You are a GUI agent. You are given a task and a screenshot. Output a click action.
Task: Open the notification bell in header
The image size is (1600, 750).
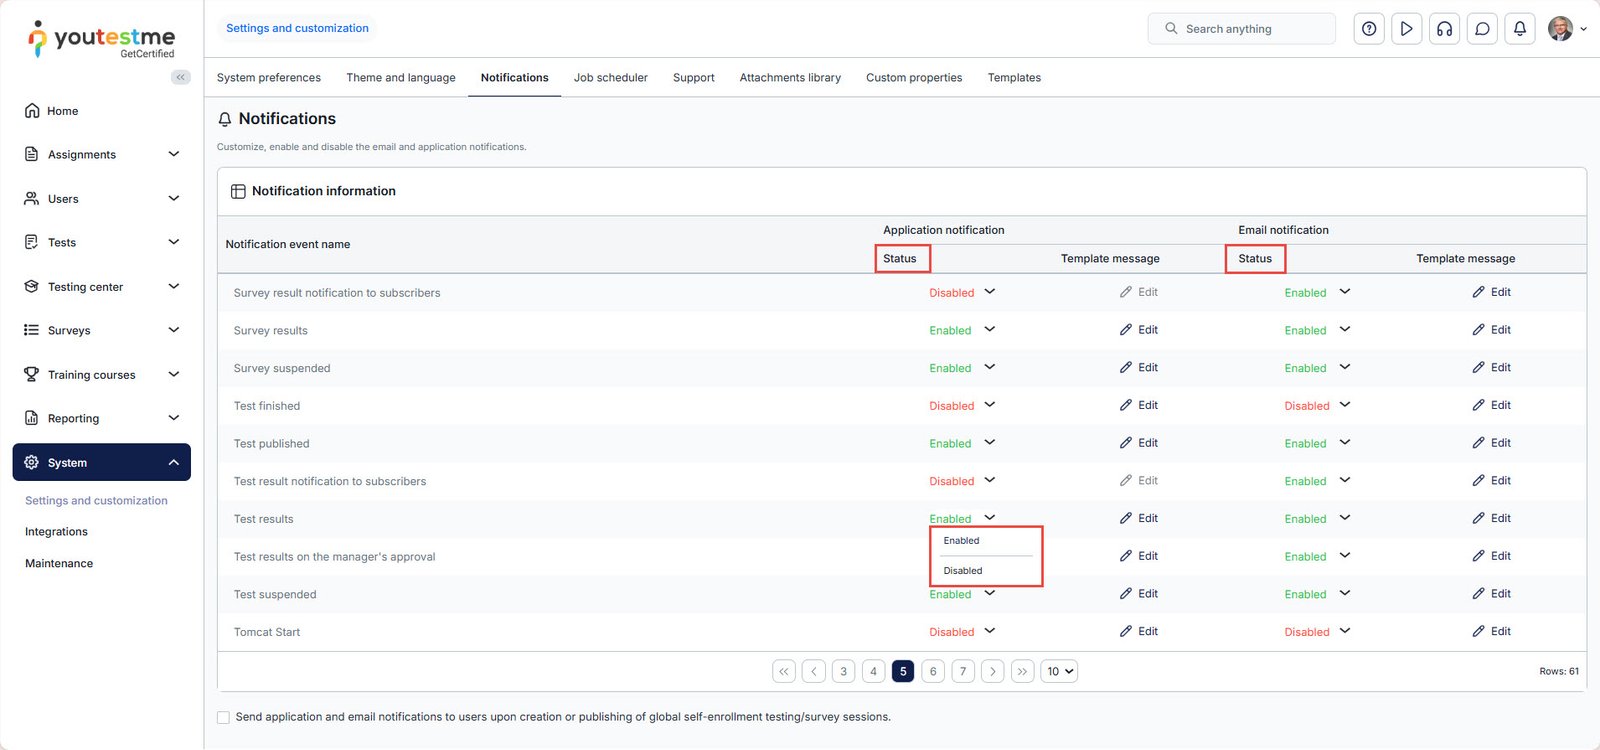1519,29
